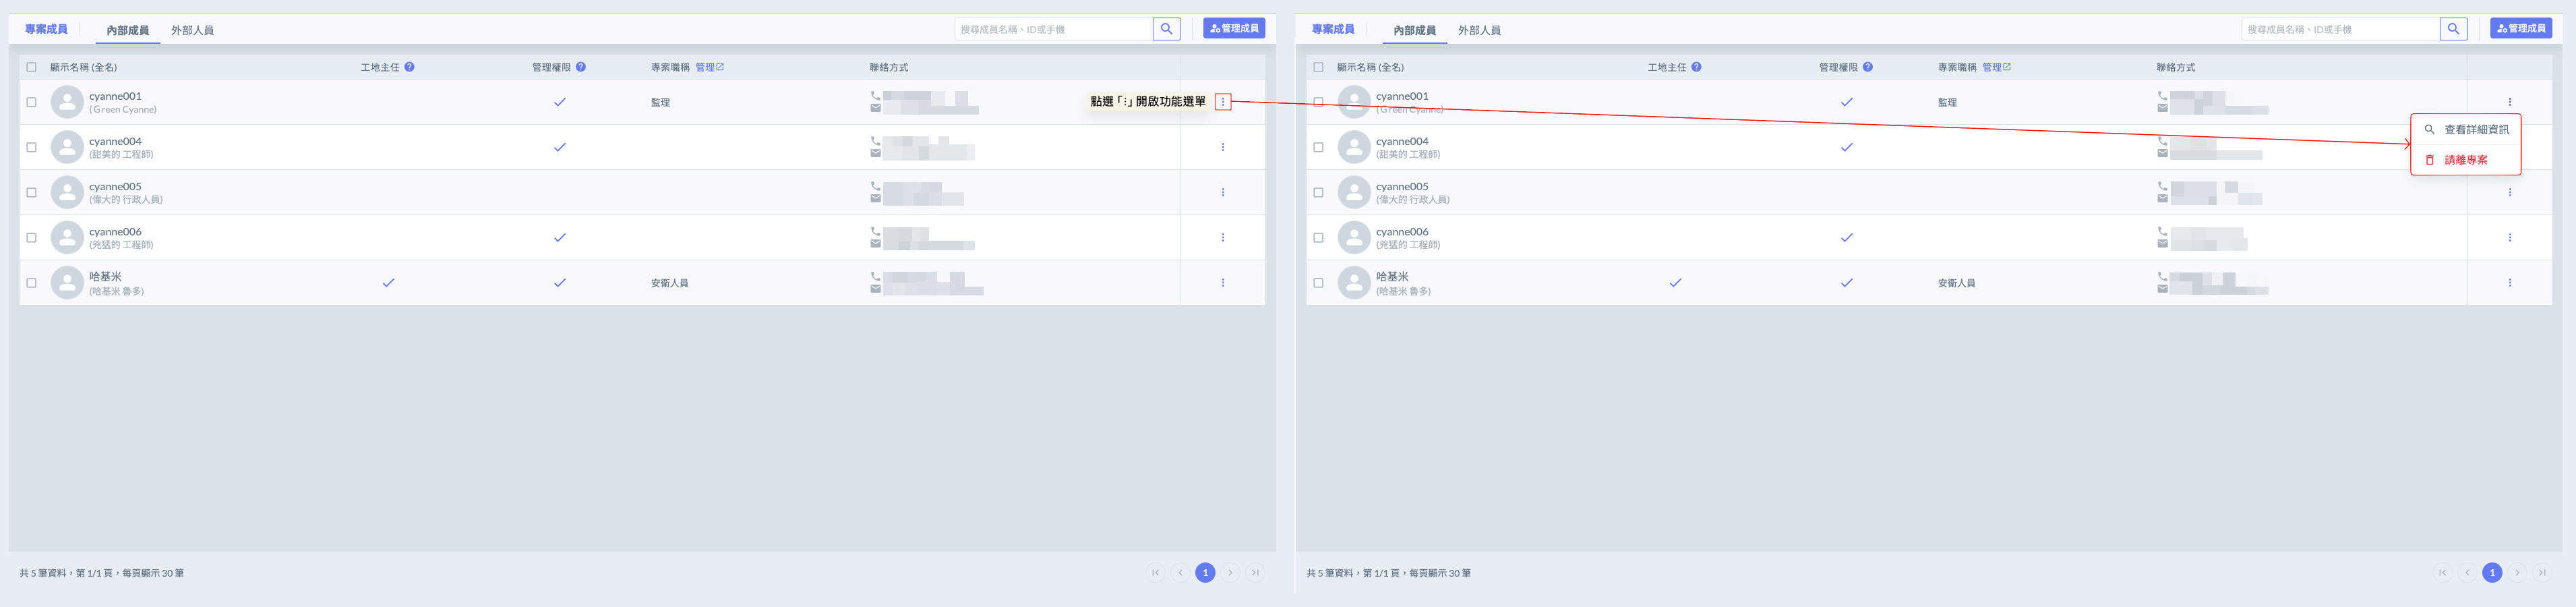Click the avatar icon of cyanne005 in the left panel
2576x607 pixels.
67,192
